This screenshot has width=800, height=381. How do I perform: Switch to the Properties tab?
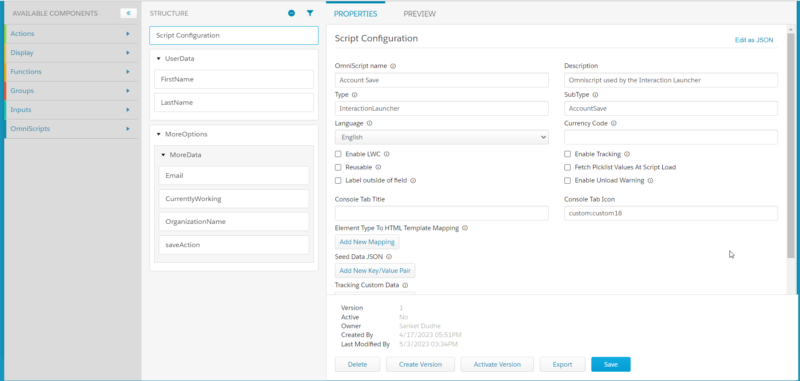[x=356, y=14]
